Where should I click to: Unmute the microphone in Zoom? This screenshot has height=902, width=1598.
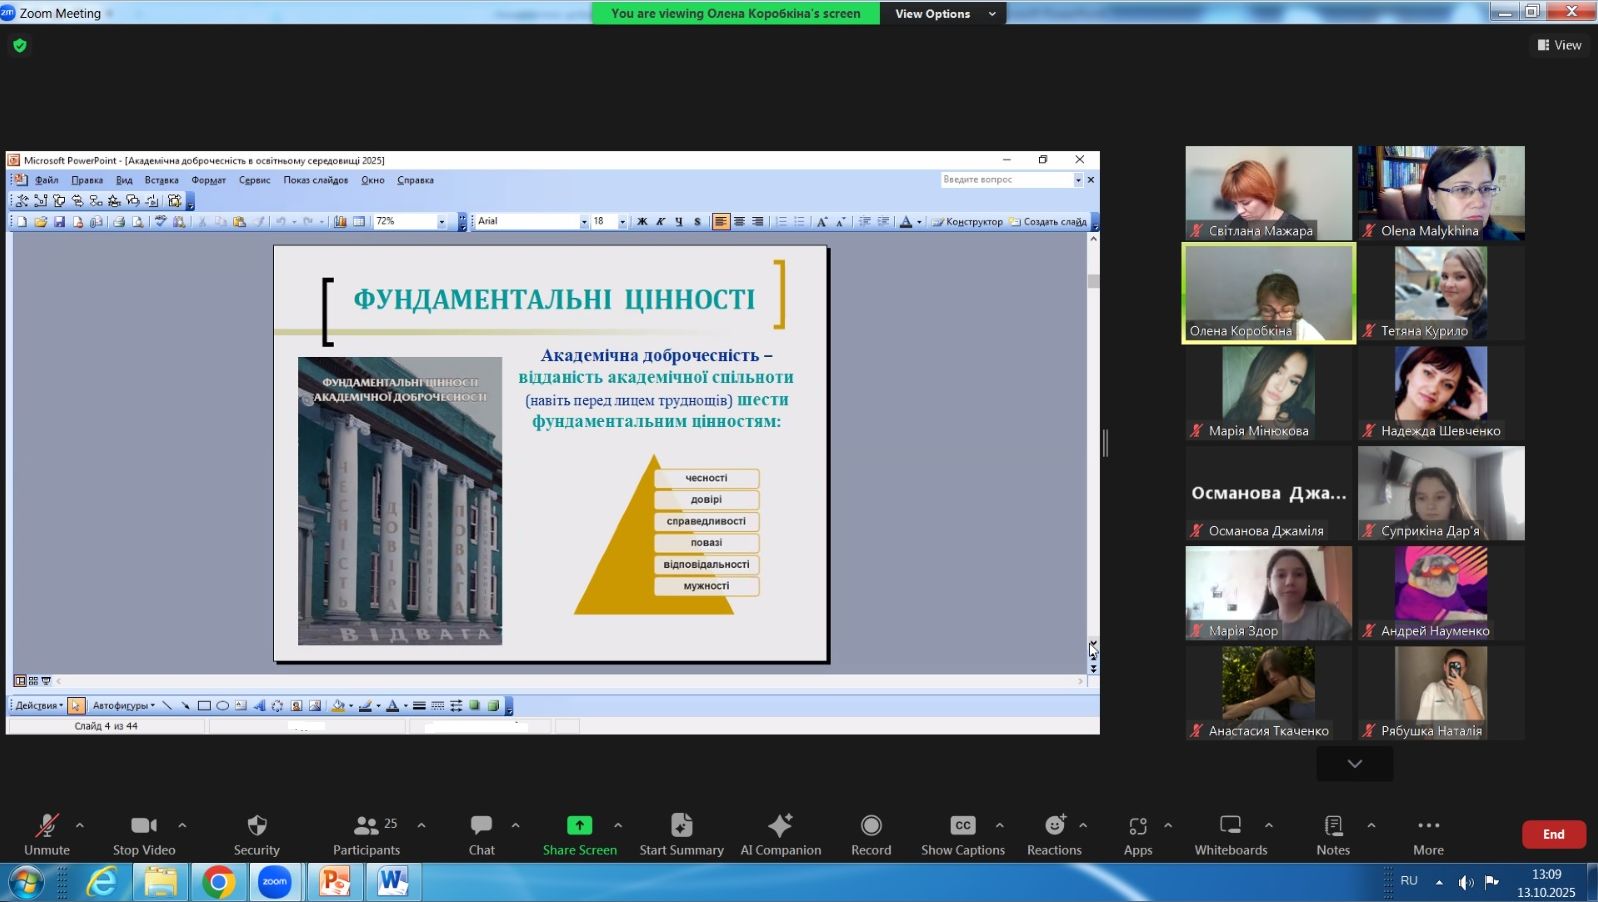click(47, 832)
